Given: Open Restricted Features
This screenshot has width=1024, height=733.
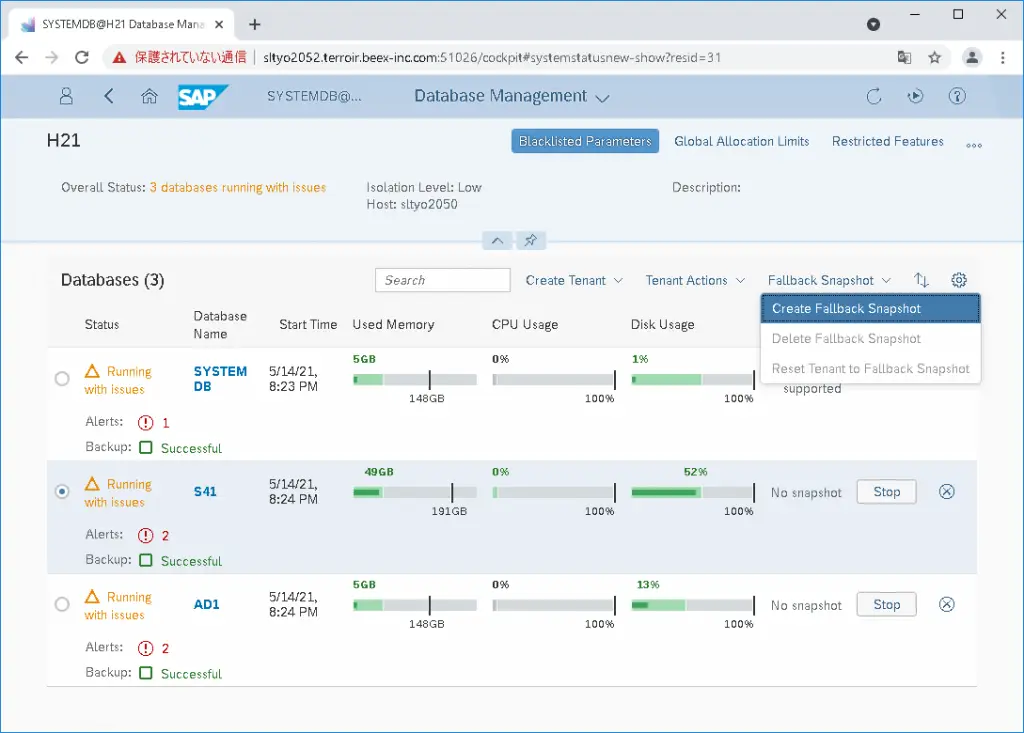Looking at the screenshot, I should click(x=888, y=141).
